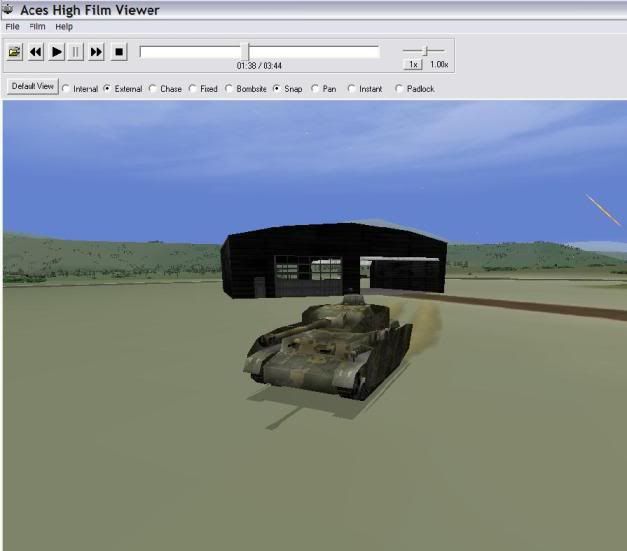Rewind the film playback
The image size is (627, 551).
[x=36, y=52]
